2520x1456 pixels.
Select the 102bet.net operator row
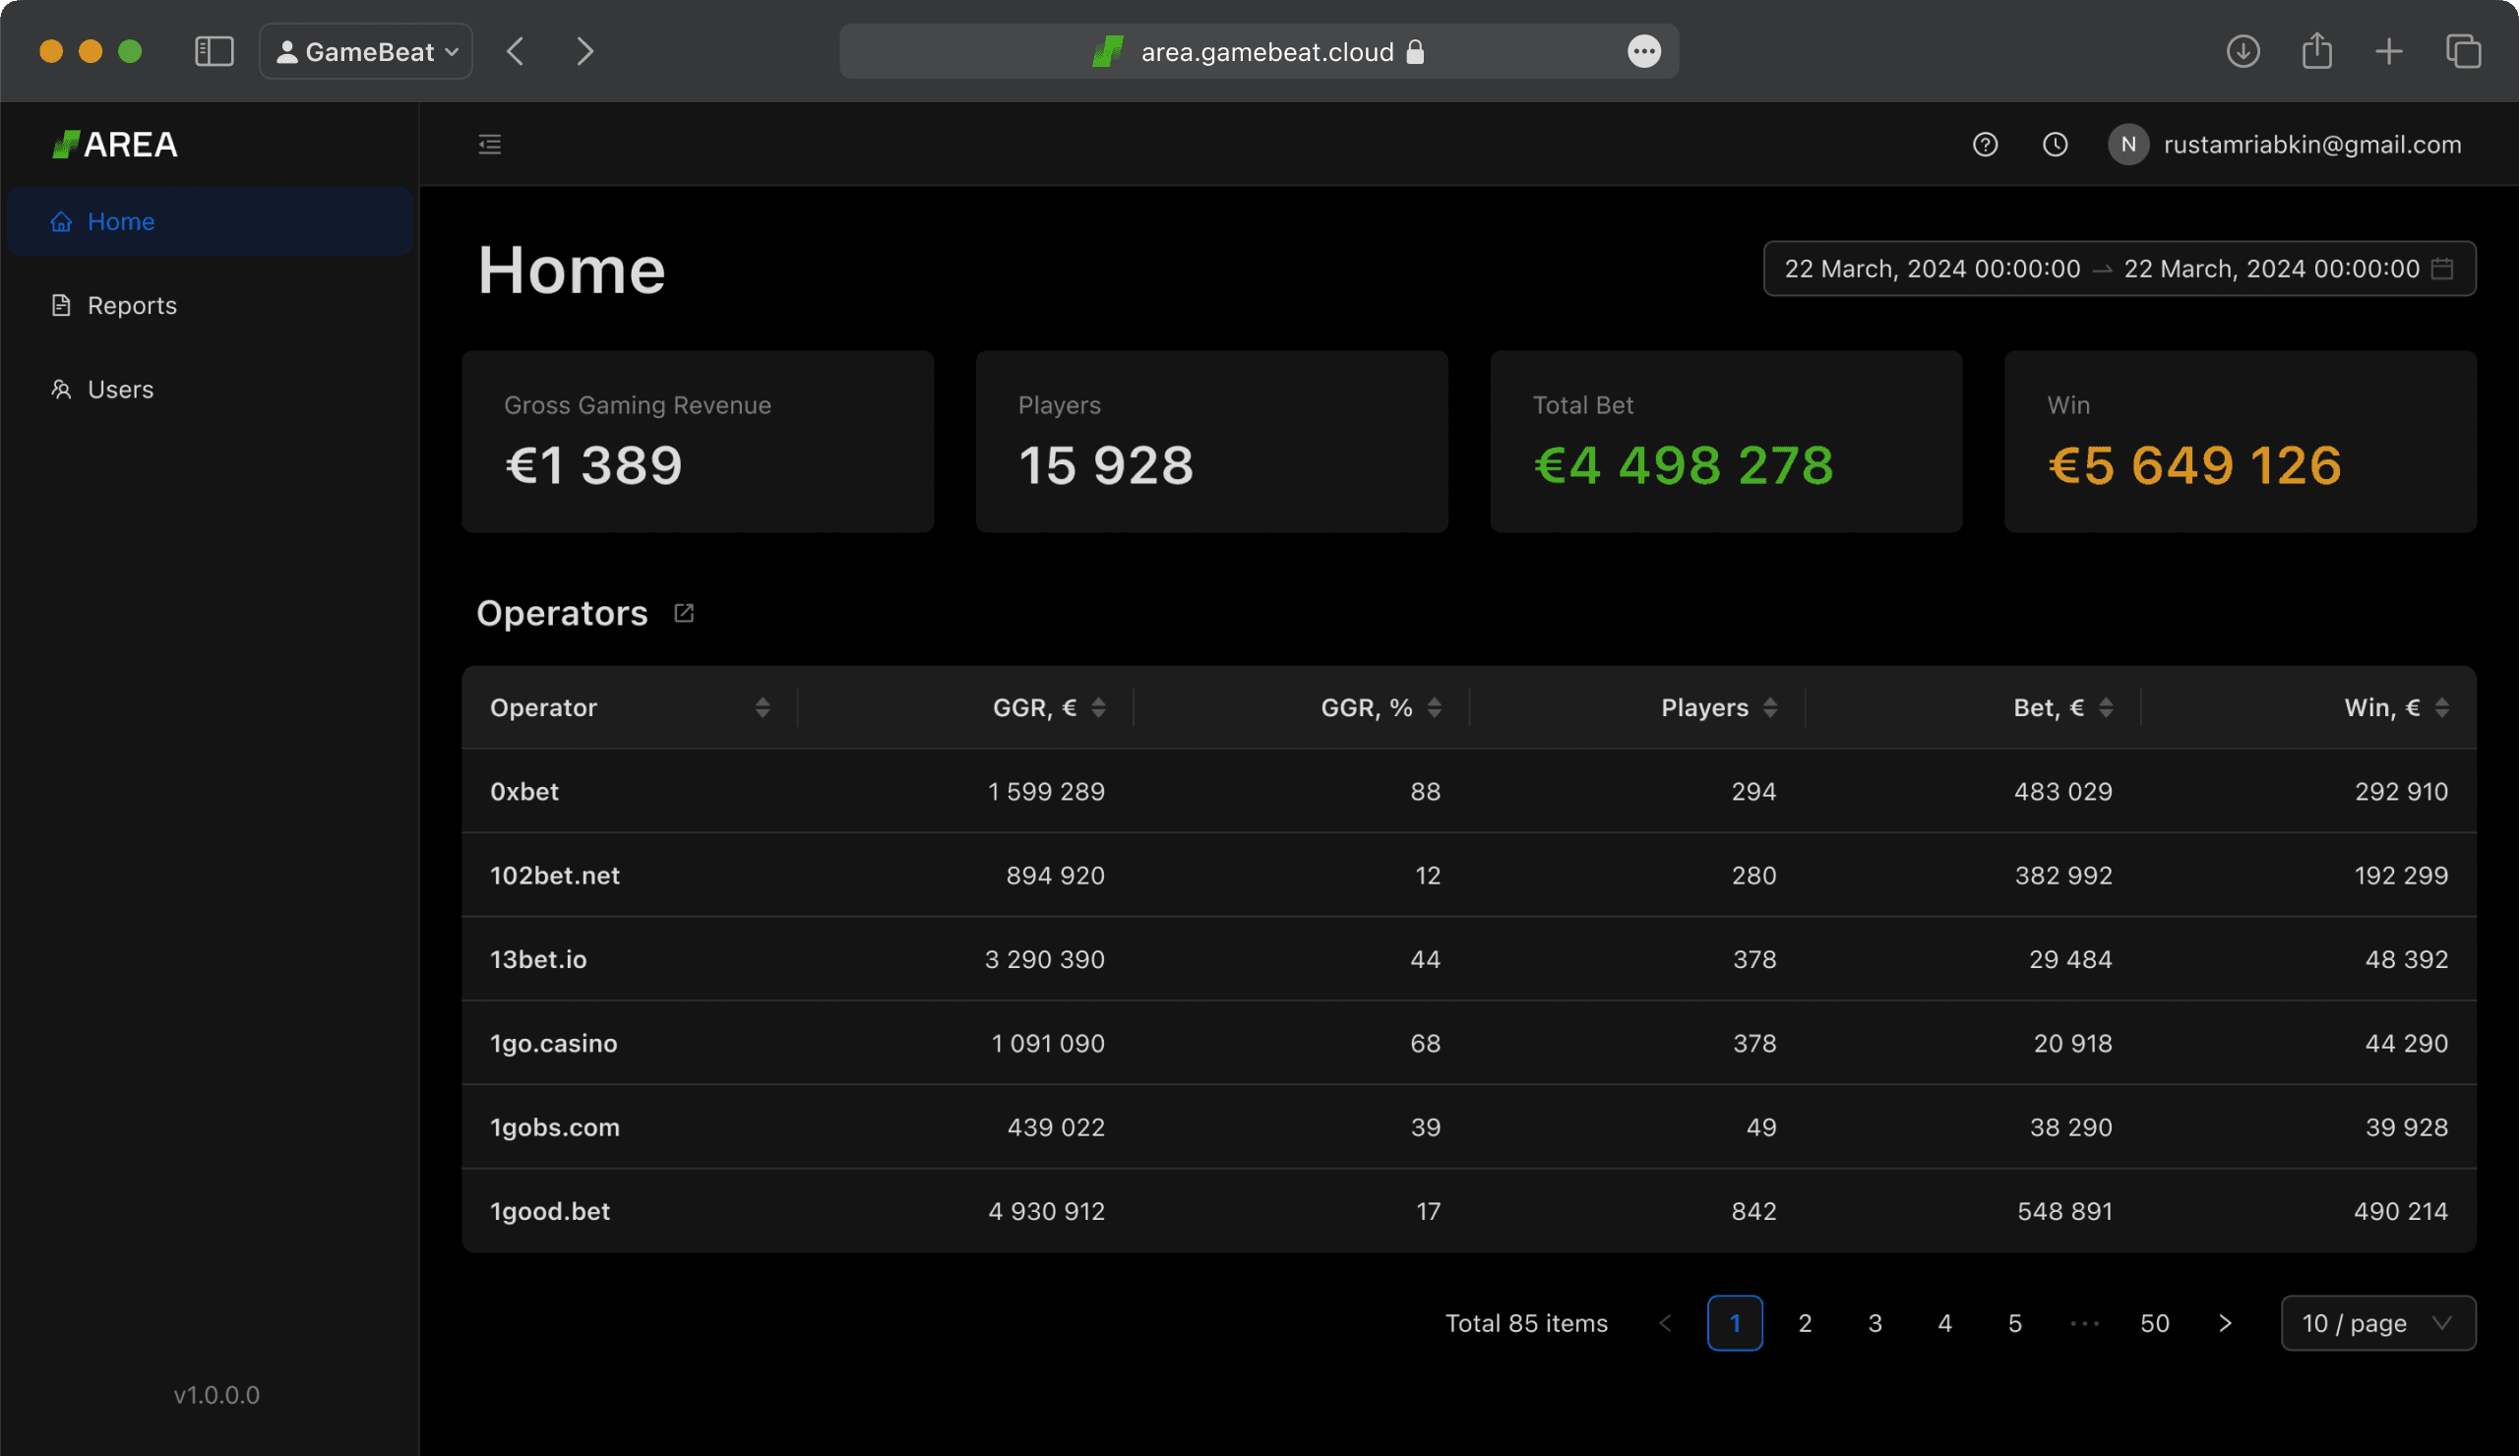pos(1469,875)
